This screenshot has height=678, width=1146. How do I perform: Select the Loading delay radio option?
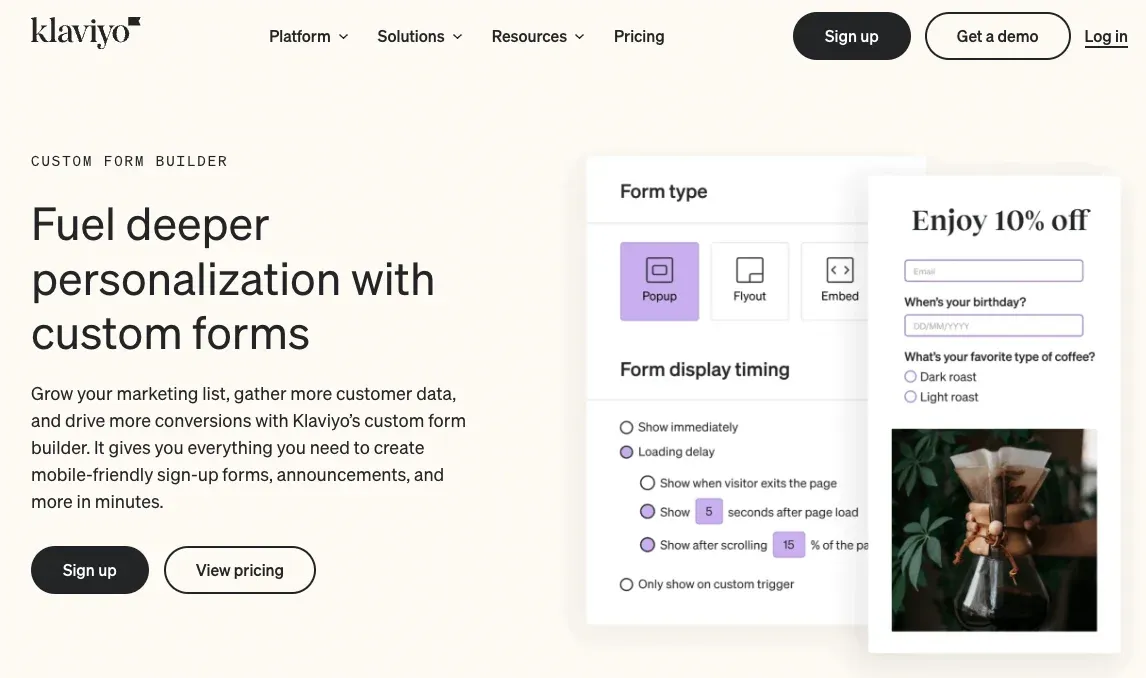[x=626, y=452]
